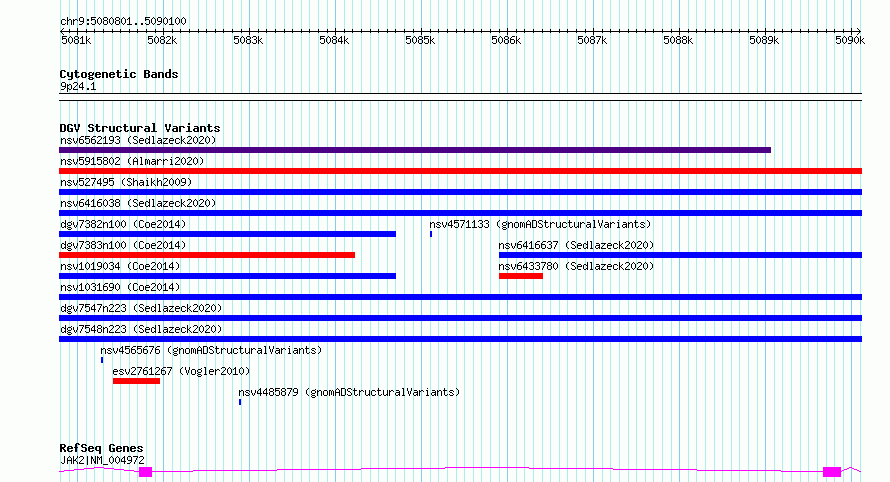Click the 5084k ruler tick label
The width and height of the screenshot is (890, 482).
pos(334,40)
